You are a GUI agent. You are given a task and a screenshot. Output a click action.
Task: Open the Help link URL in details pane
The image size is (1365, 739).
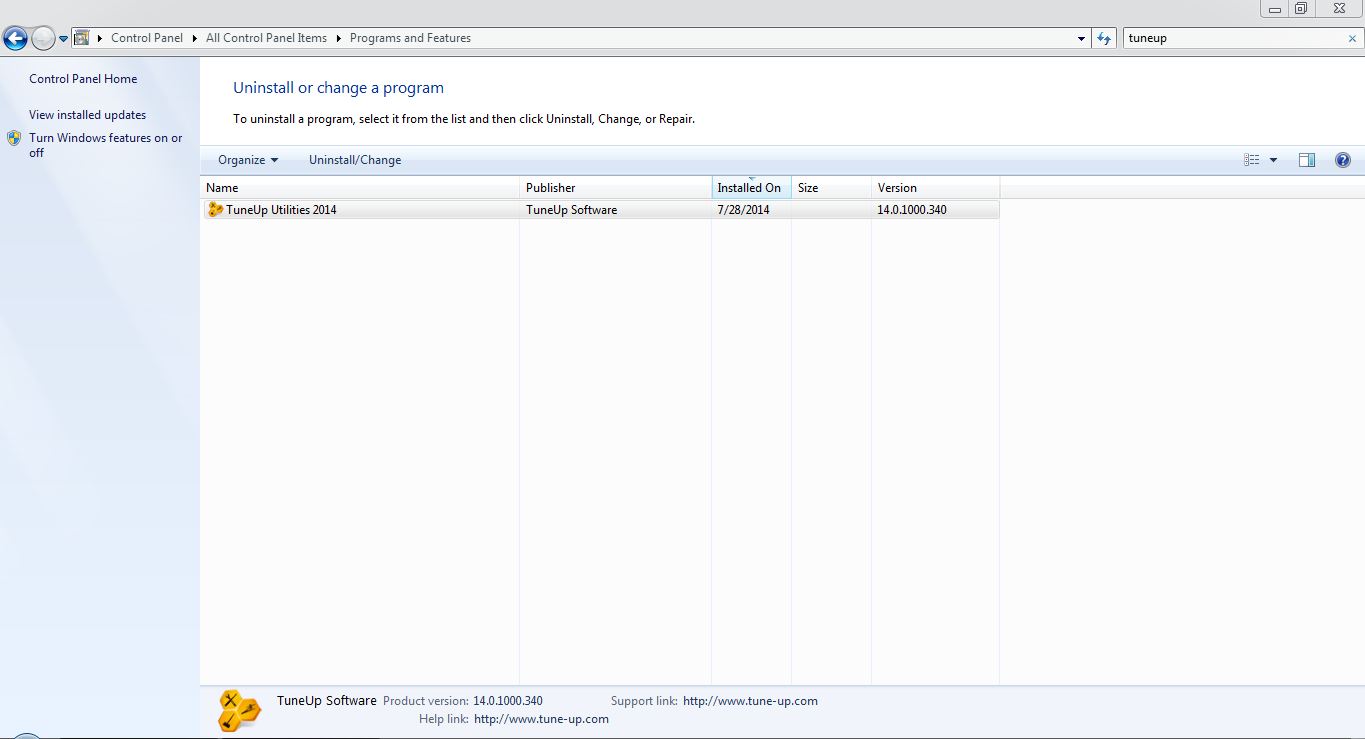pos(541,719)
